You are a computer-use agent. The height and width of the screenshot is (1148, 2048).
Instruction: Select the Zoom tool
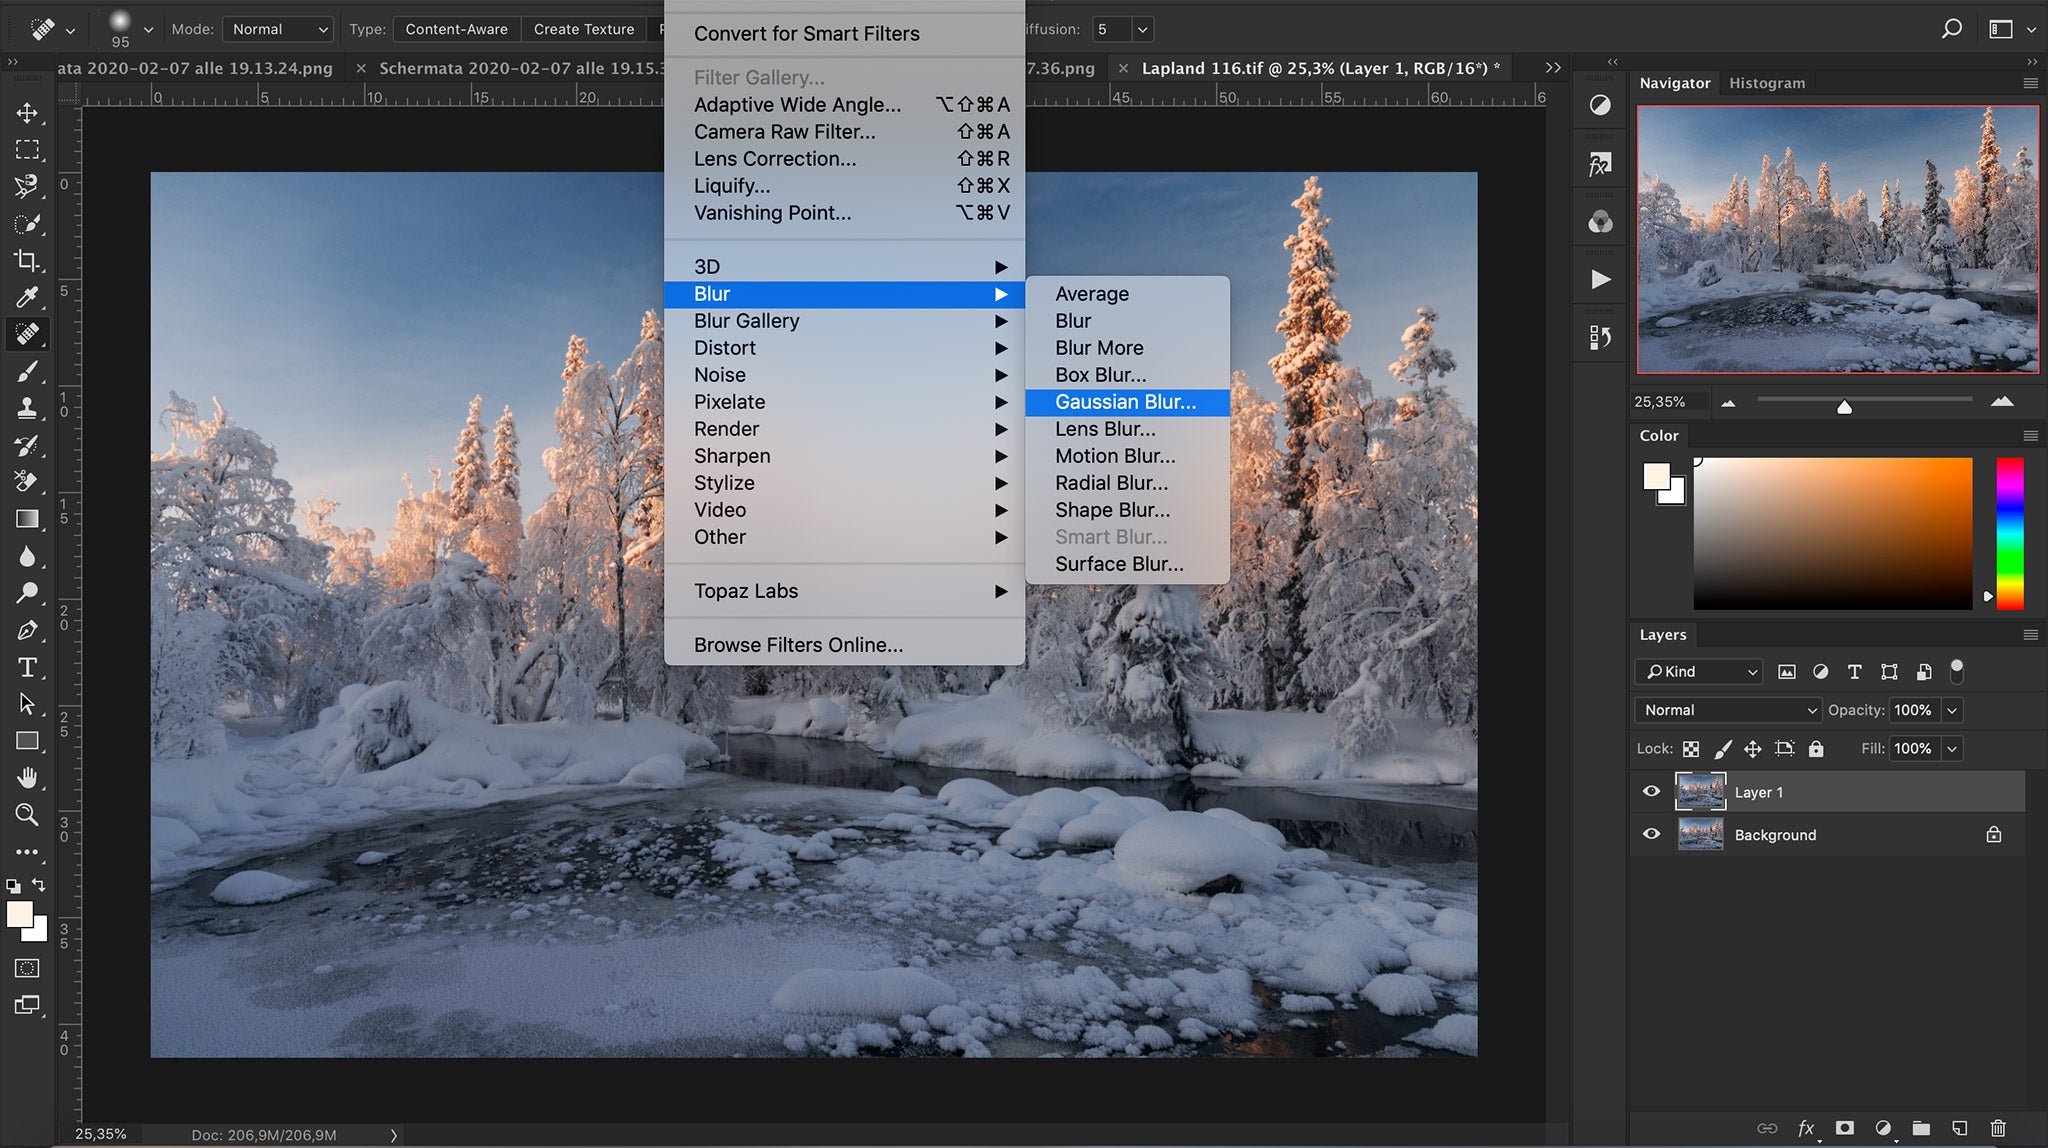click(27, 815)
